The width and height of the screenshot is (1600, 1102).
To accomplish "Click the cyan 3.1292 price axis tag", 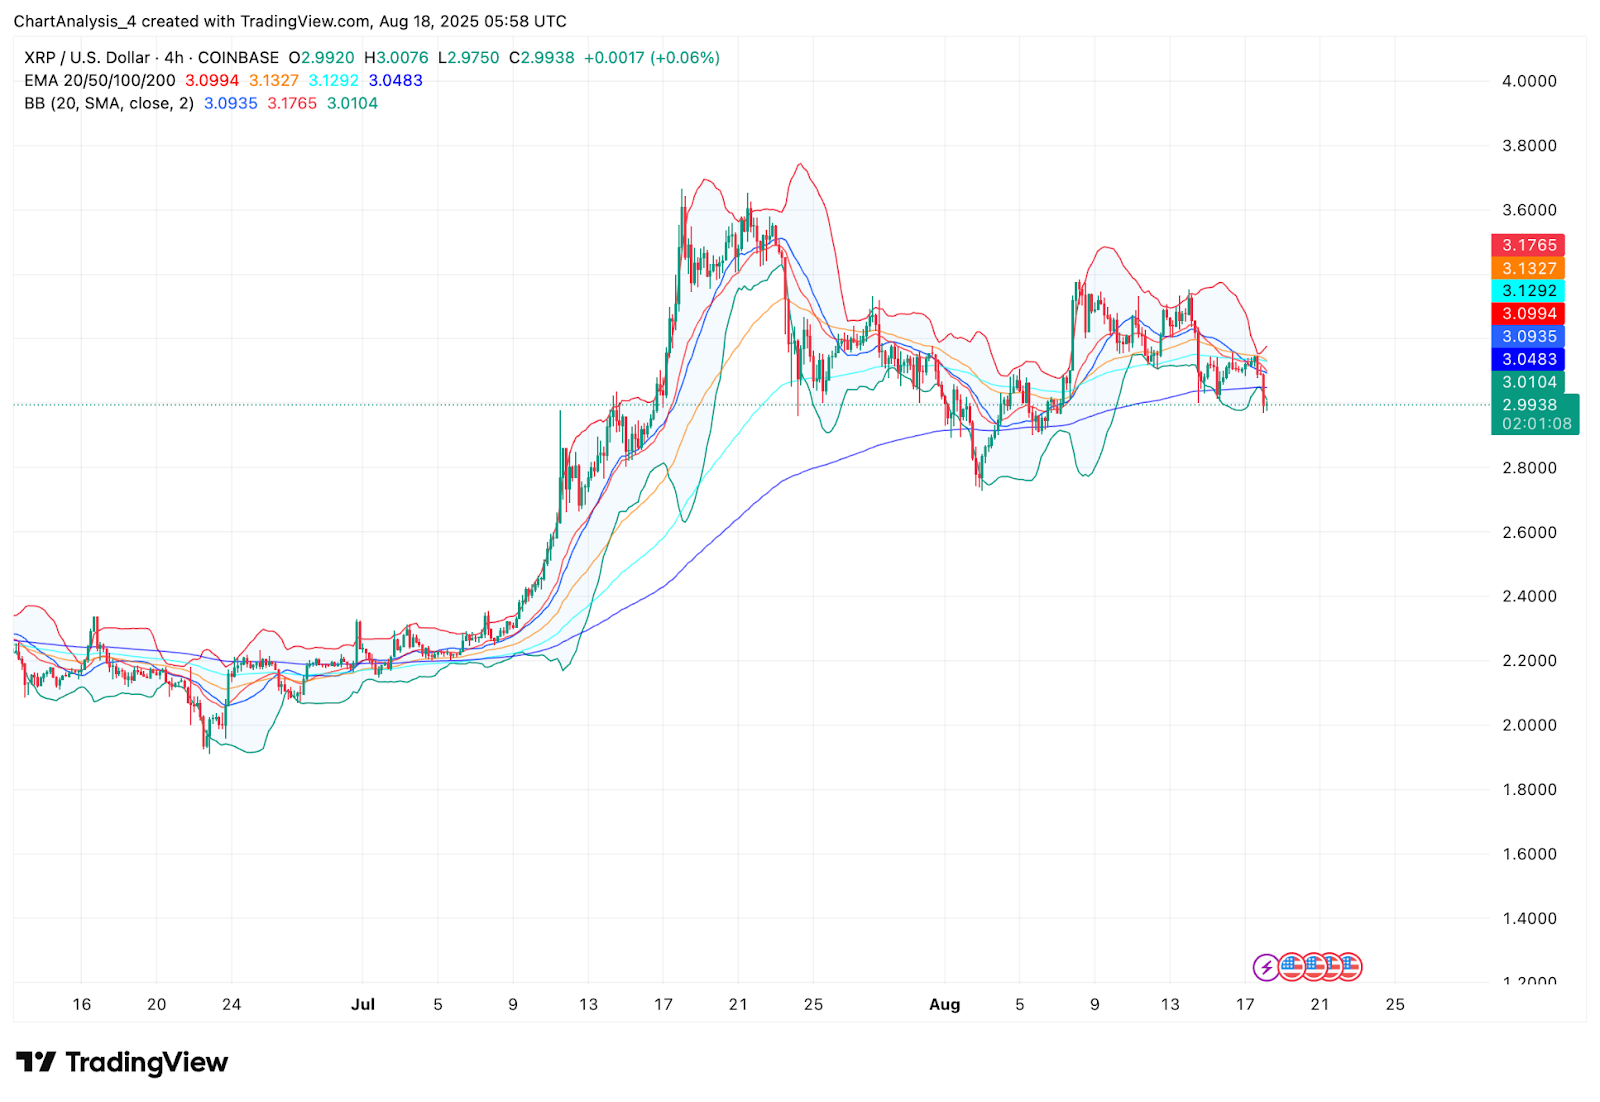I will tap(1529, 291).
